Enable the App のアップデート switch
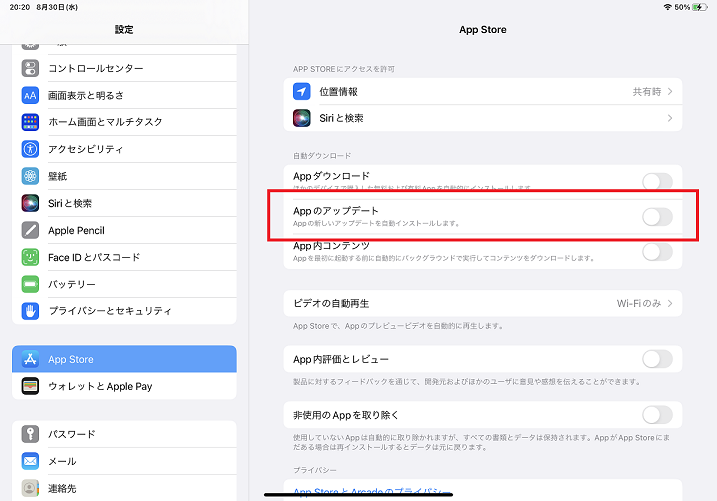The width and height of the screenshot is (717, 501). [657, 217]
